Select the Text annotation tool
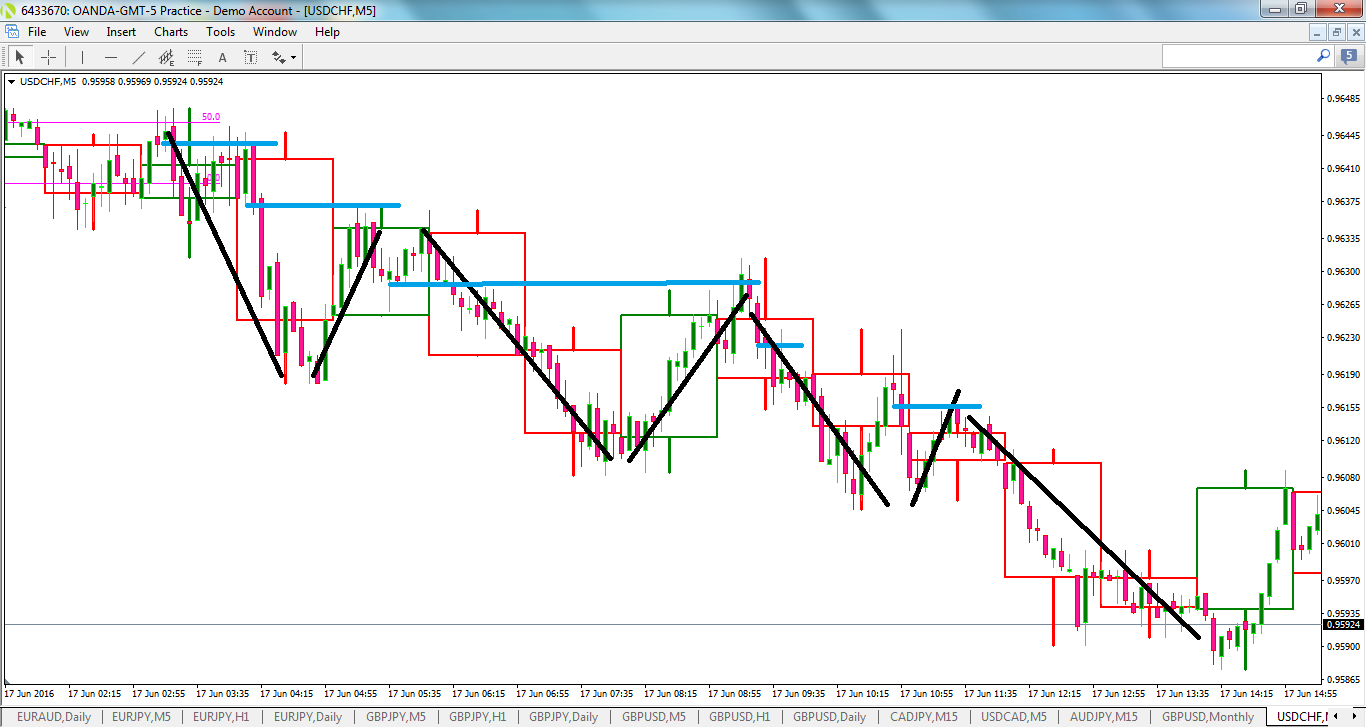 point(222,57)
